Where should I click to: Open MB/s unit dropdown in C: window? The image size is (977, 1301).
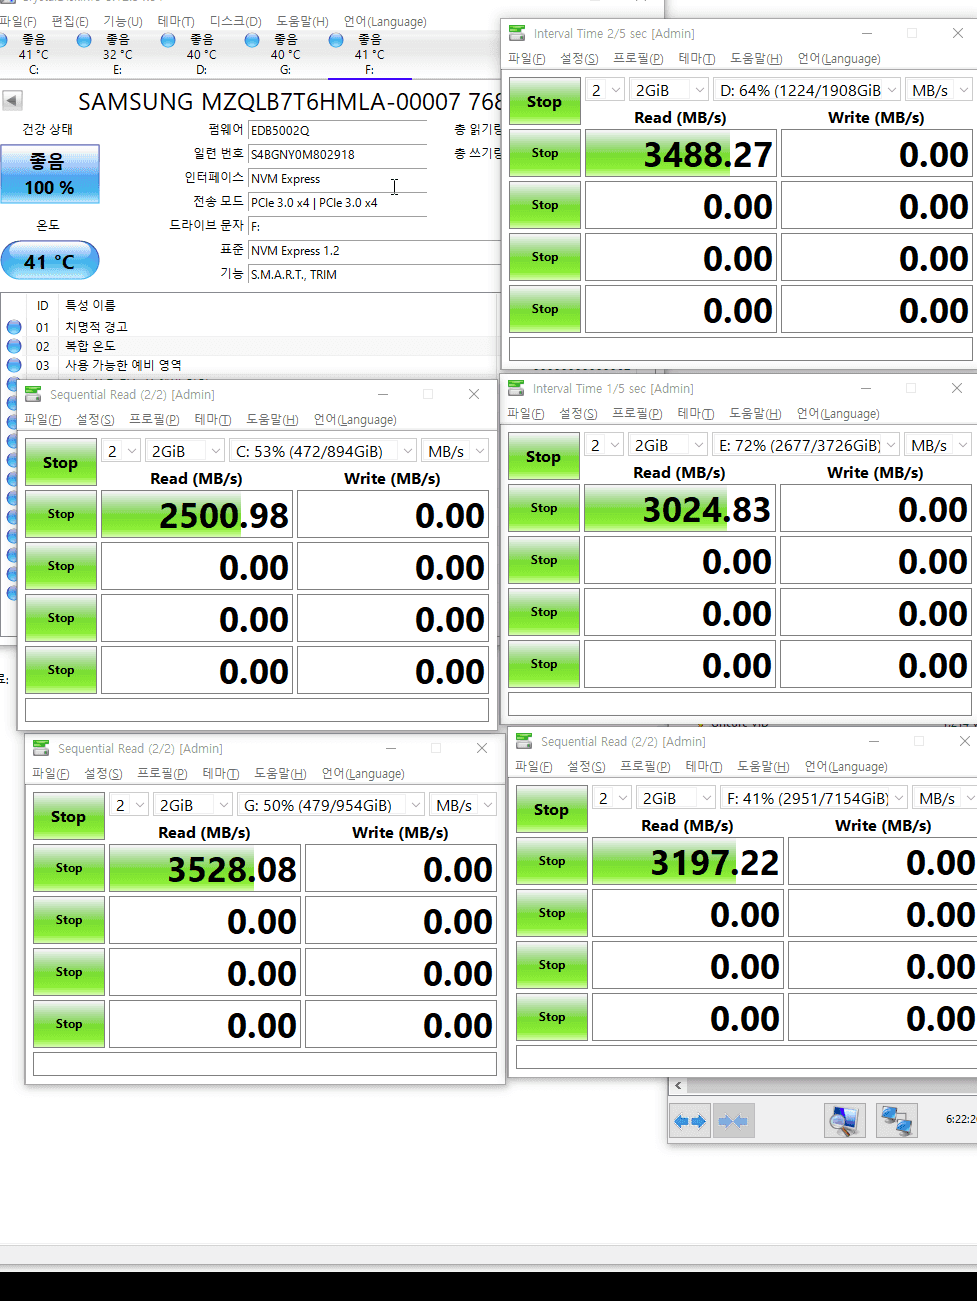pos(455,451)
